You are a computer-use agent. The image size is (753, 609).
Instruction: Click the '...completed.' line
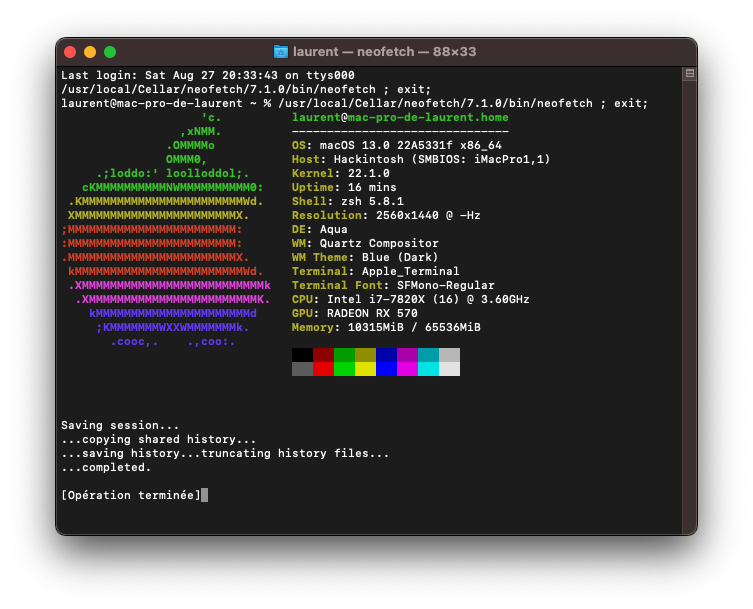tap(106, 467)
